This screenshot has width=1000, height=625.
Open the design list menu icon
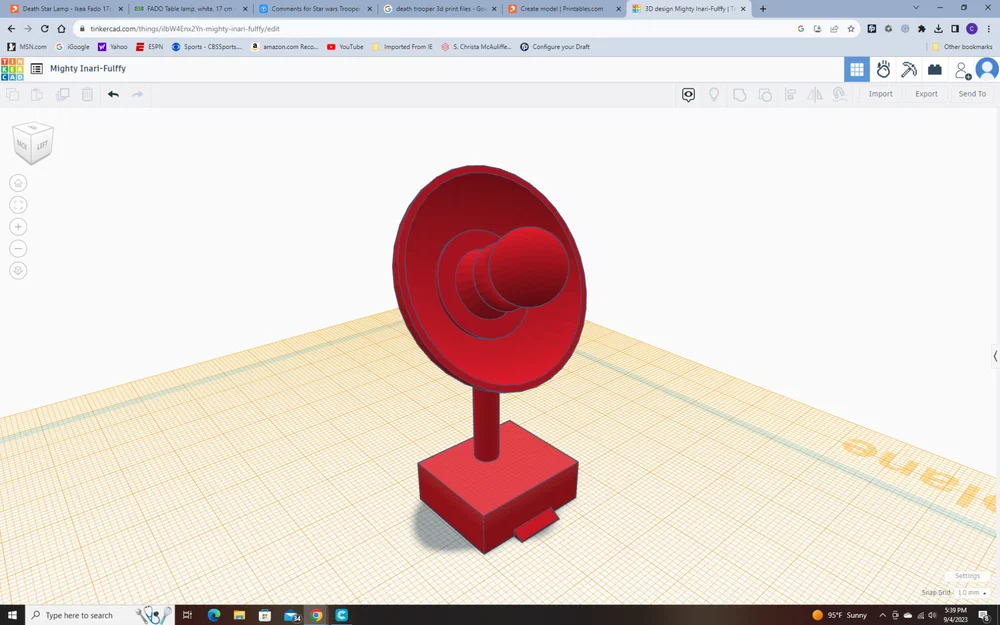pyautogui.click(x=37, y=68)
